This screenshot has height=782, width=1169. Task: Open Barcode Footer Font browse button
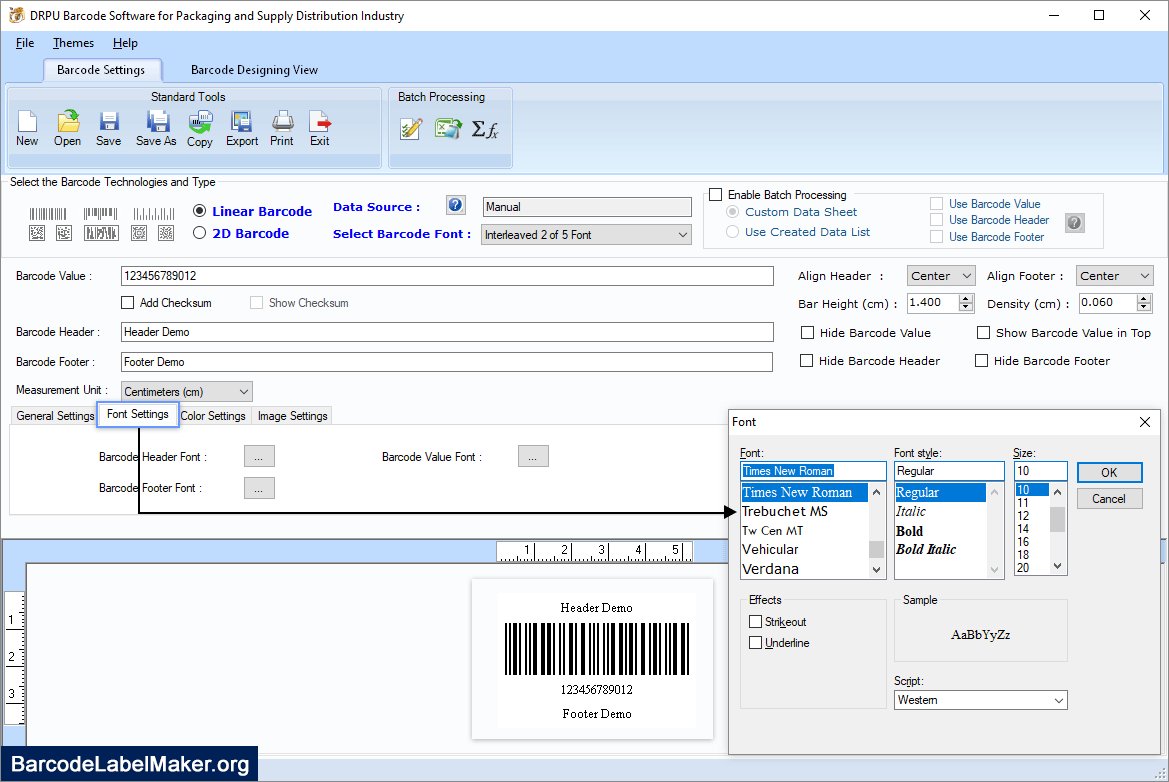tap(259, 488)
